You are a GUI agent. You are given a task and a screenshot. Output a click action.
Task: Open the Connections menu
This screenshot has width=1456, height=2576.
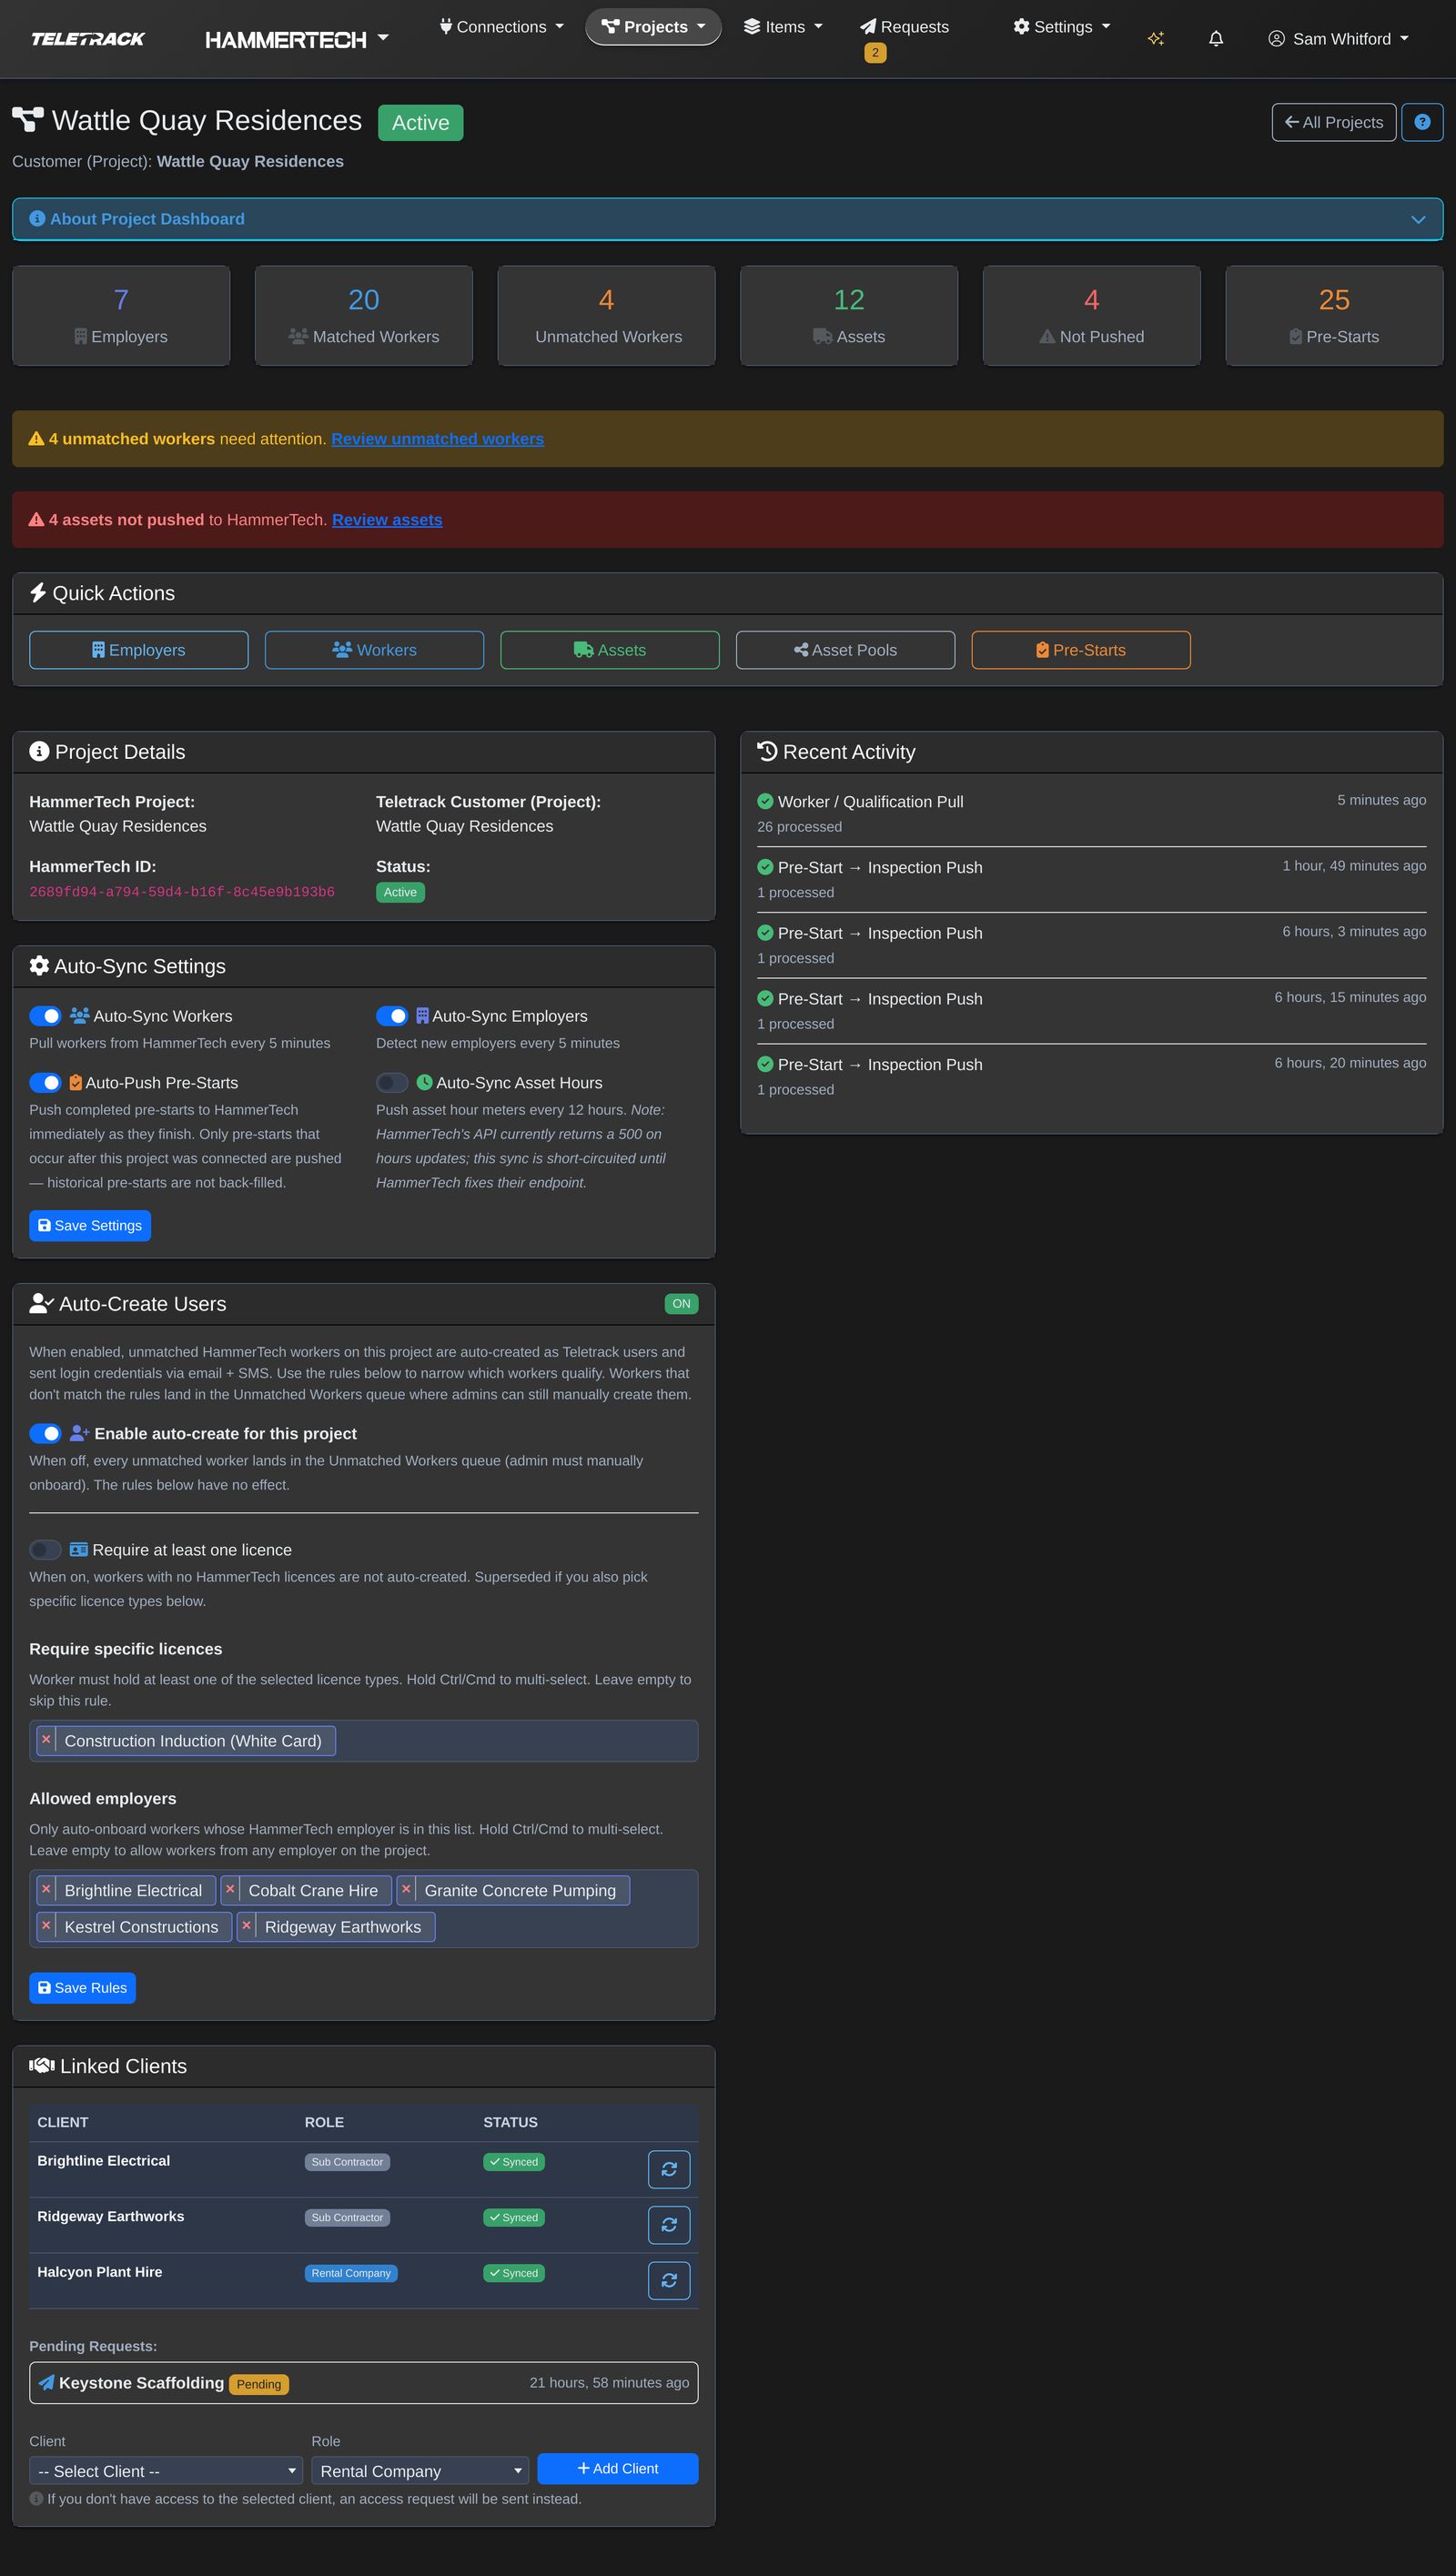[x=502, y=27]
